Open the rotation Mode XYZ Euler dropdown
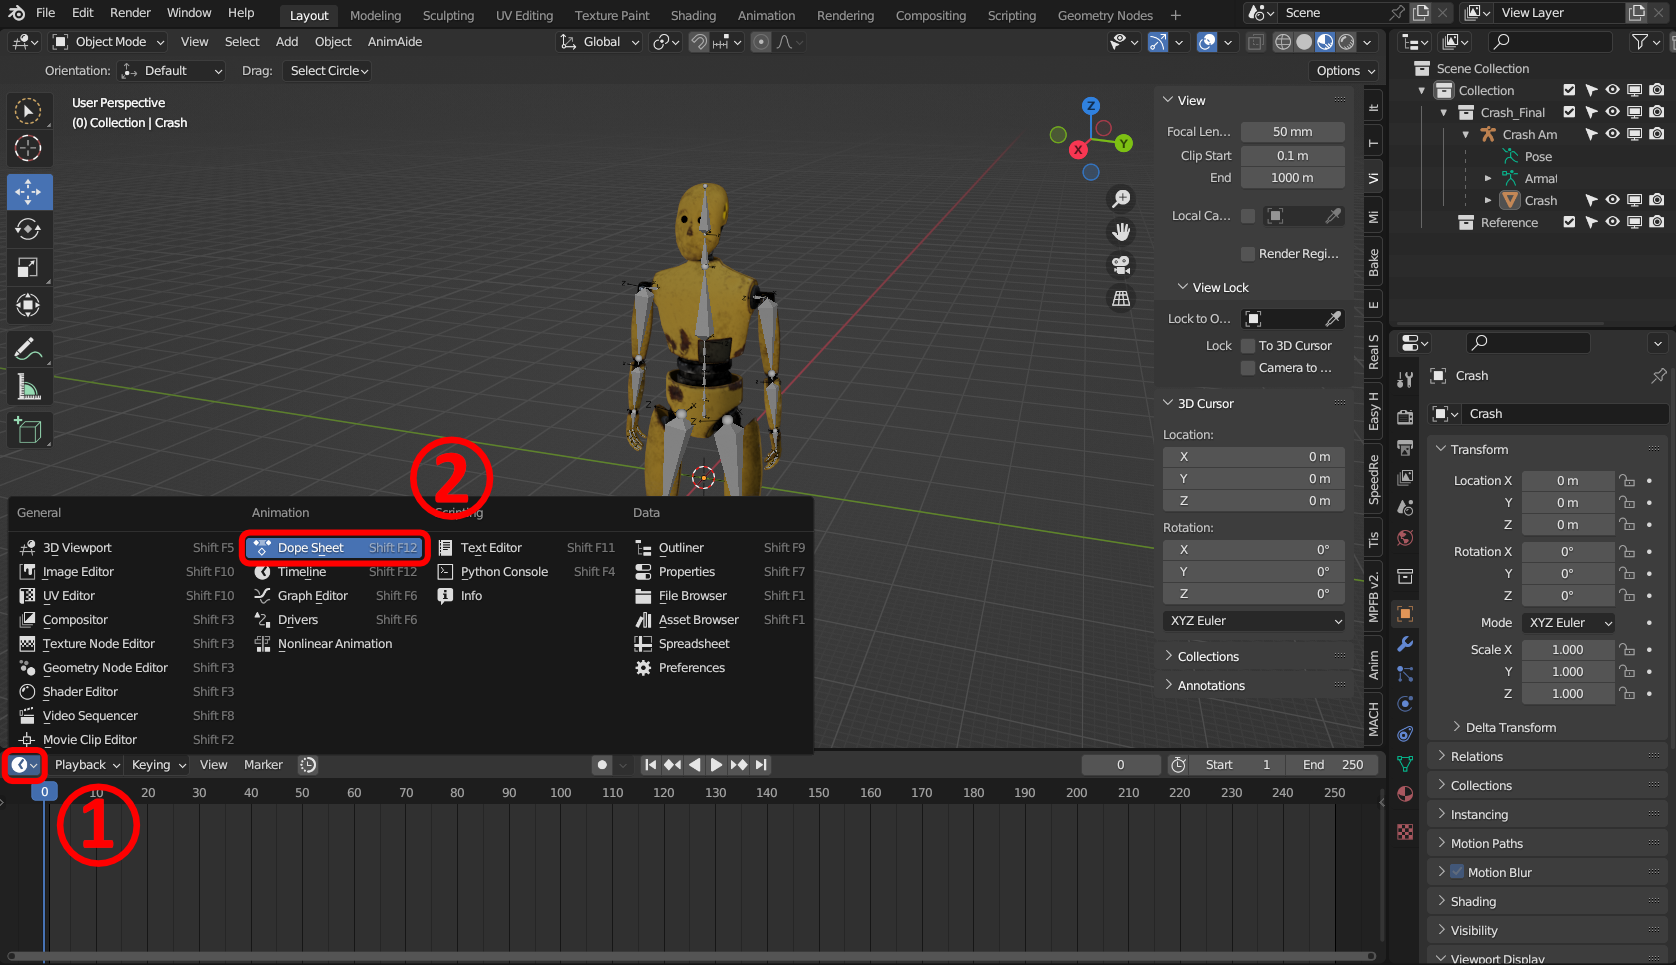Image resolution: width=1676 pixels, height=966 pixels. click(1567, 623)
